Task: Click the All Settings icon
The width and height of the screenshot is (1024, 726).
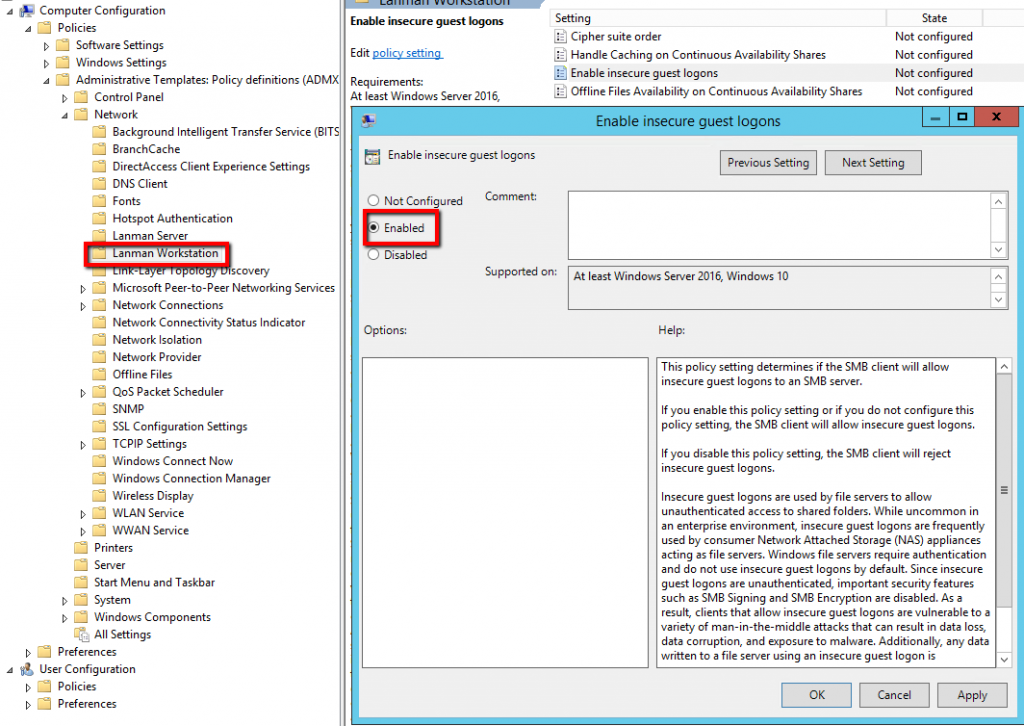Action: click(82, 634)
